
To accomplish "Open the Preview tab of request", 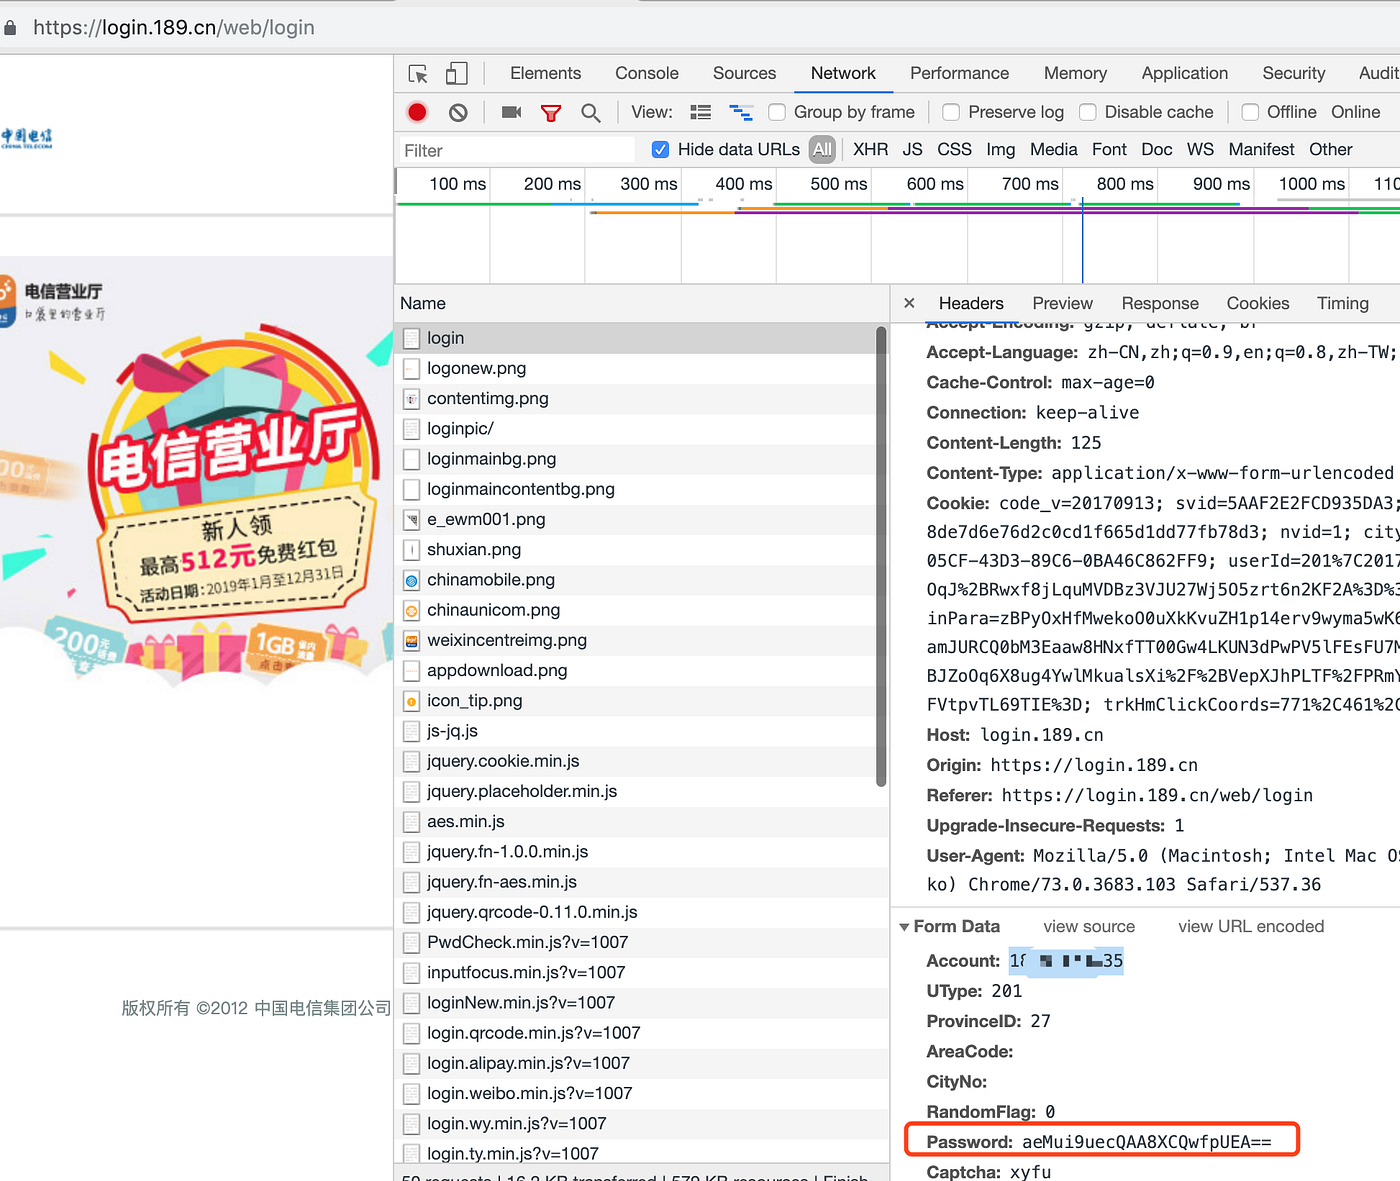I will [x=1062, y=303].
